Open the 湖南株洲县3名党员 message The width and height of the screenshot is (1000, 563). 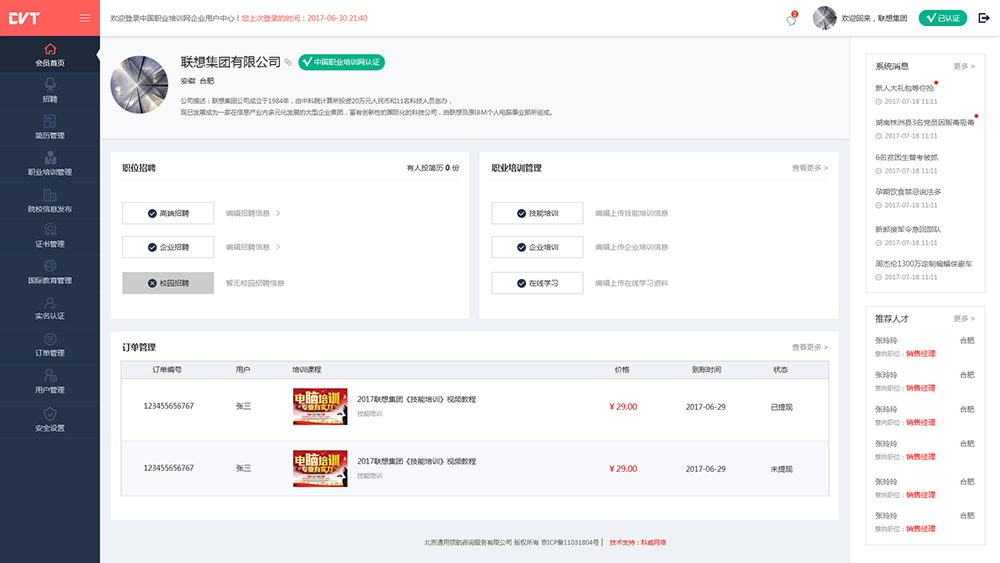click(x=924, y=122)
